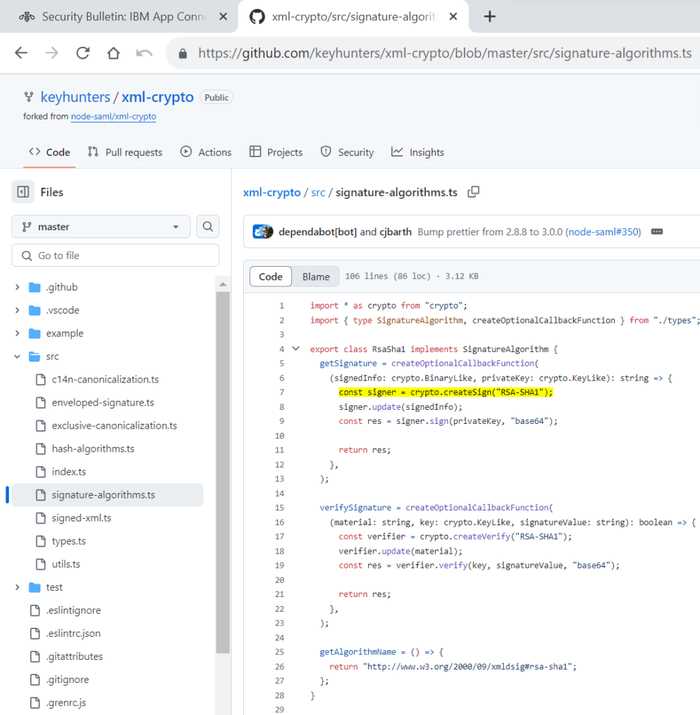Open the Security tab

coord(347,152)
